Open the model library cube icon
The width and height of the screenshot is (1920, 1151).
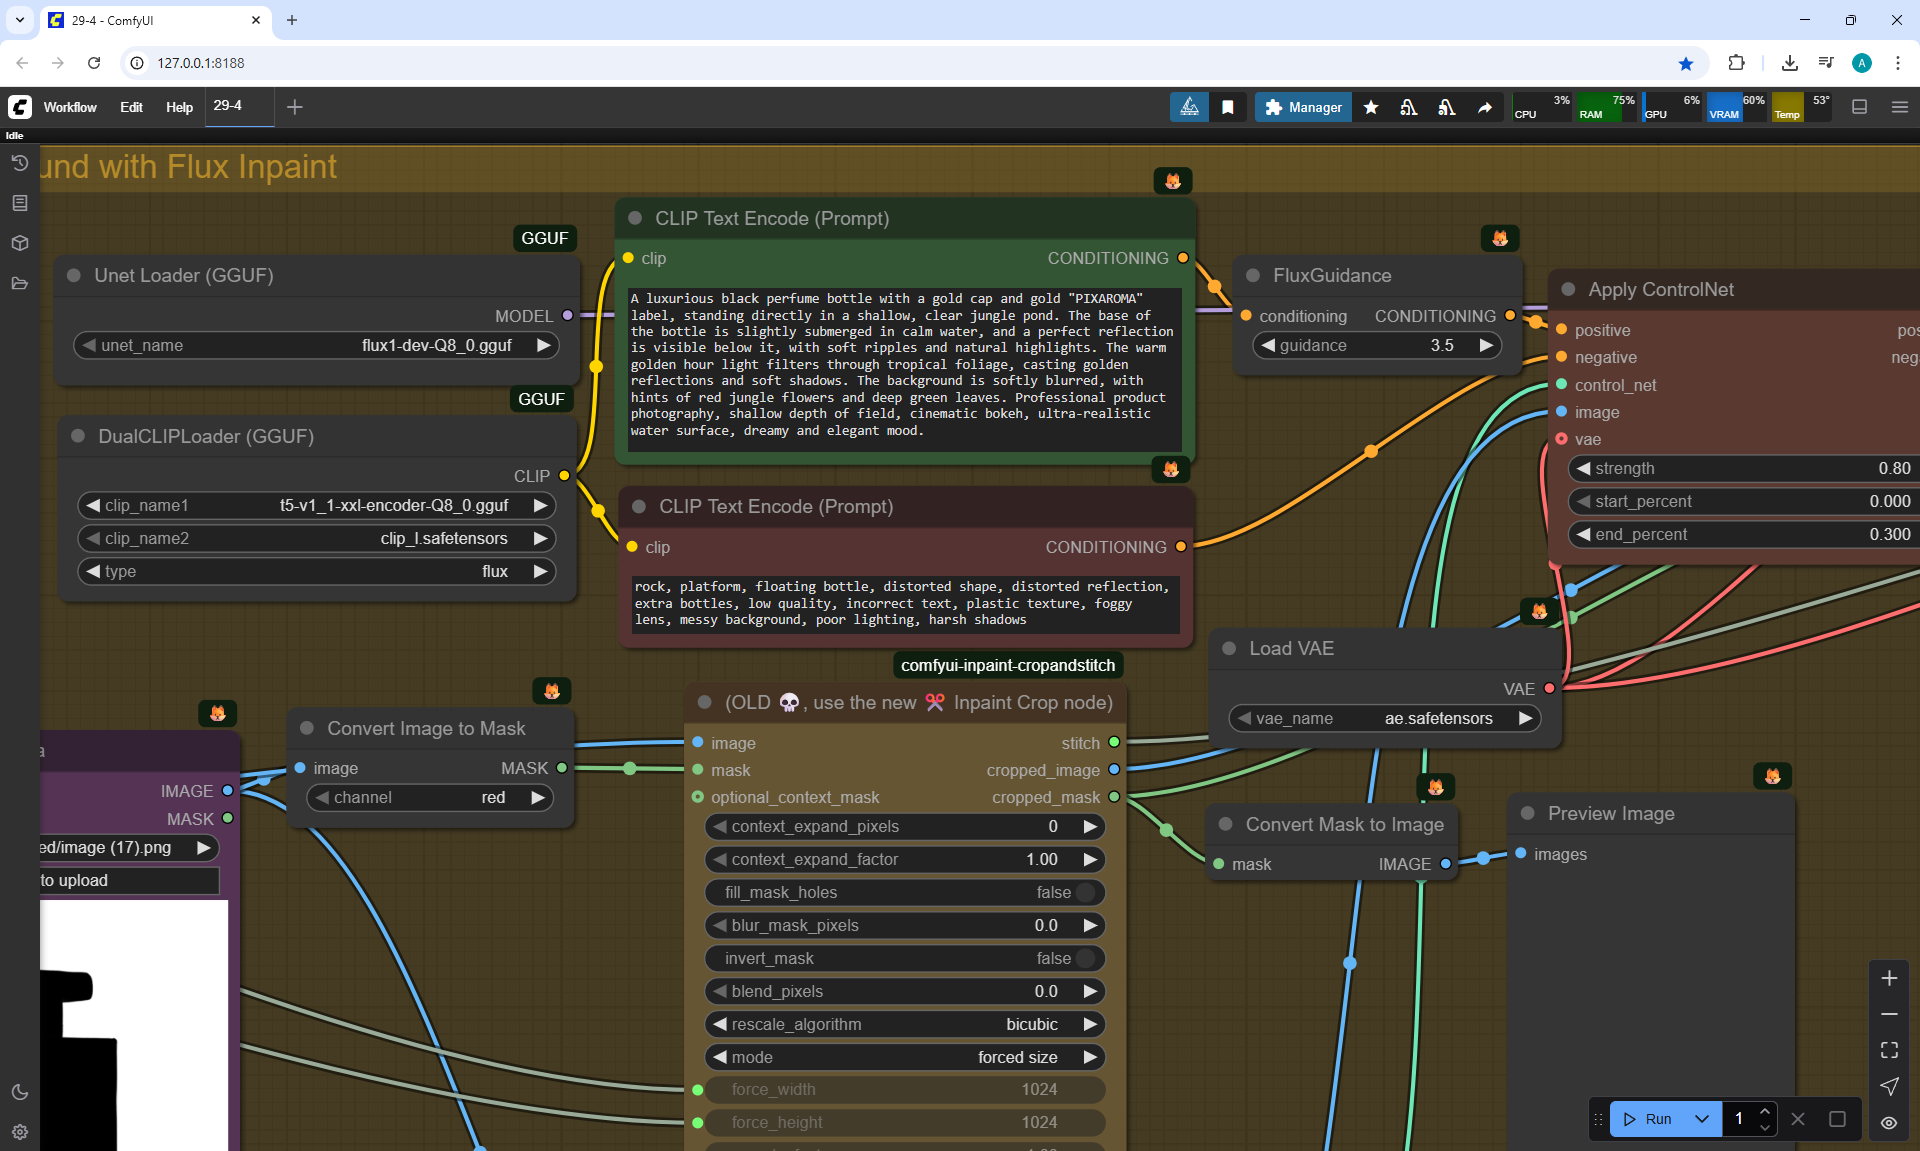point(19,243)
